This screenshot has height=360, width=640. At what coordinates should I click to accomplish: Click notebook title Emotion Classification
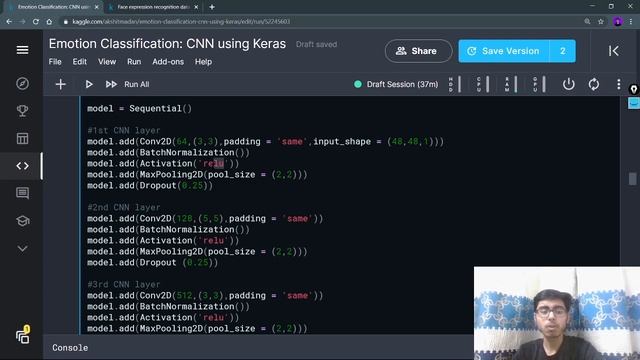167,44
